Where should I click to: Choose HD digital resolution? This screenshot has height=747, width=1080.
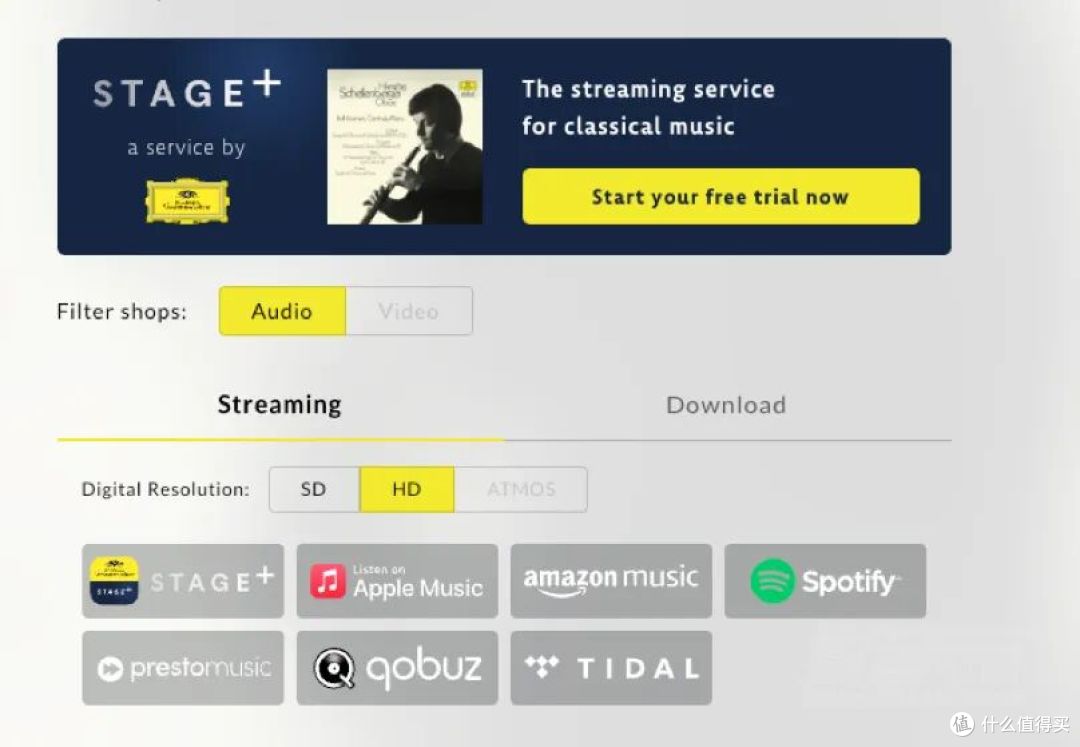(x=407, y=490)
